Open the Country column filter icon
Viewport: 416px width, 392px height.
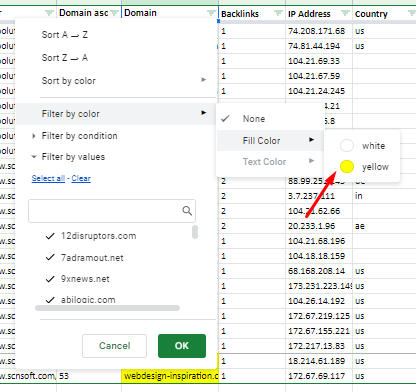pyautogui.click(x=412, y=13)
